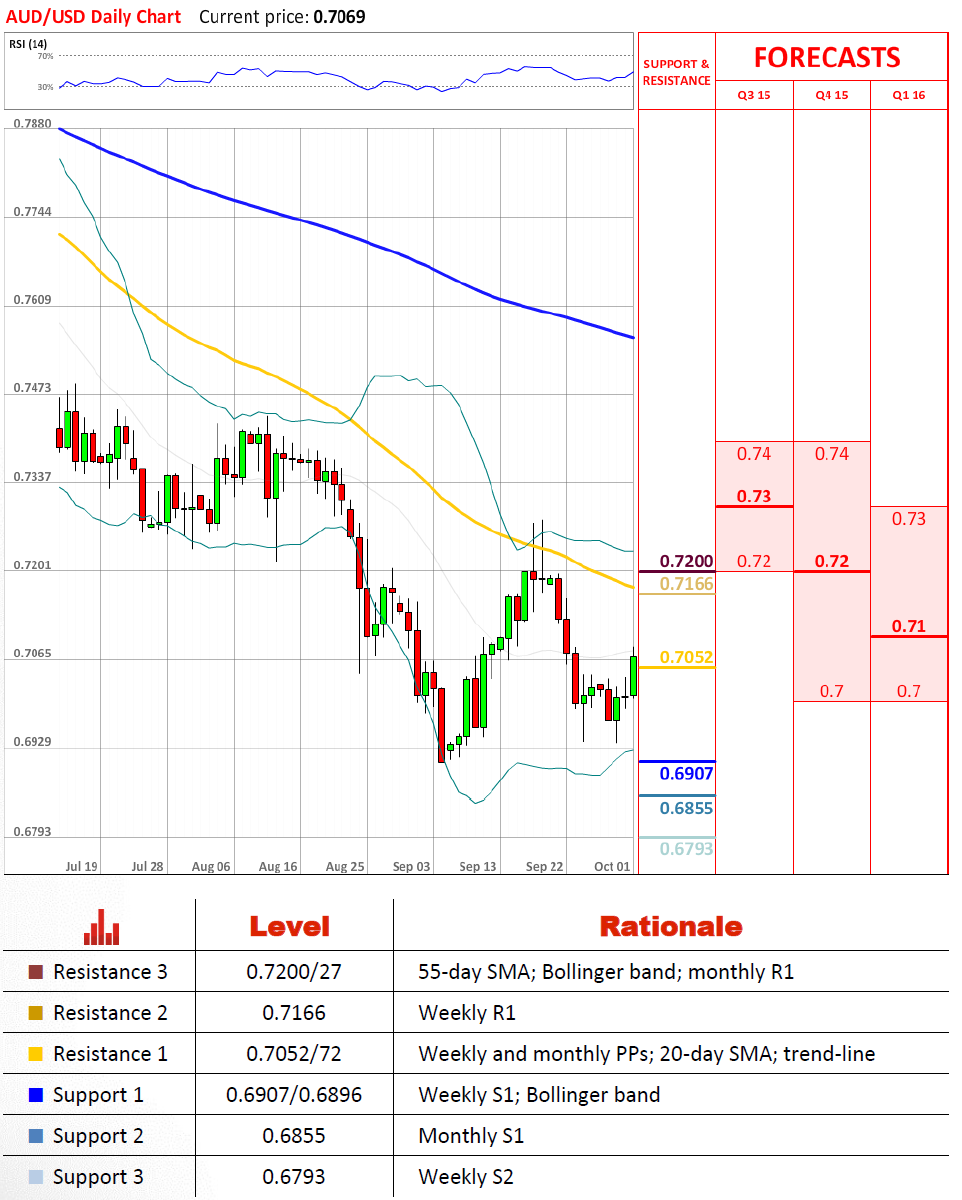The height and width of the screenshot is (1200, 962).
Task: Click the Support 1 blue color swatch
Action: 37,1095
